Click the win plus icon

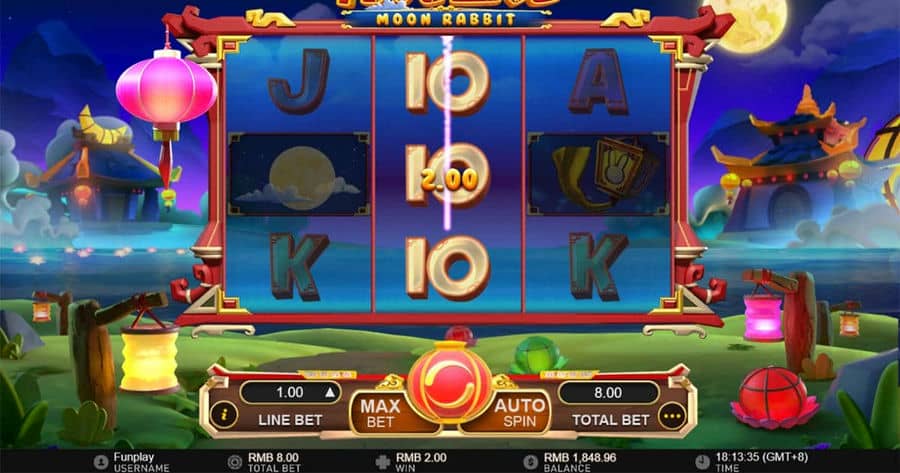tap(383, 462)
